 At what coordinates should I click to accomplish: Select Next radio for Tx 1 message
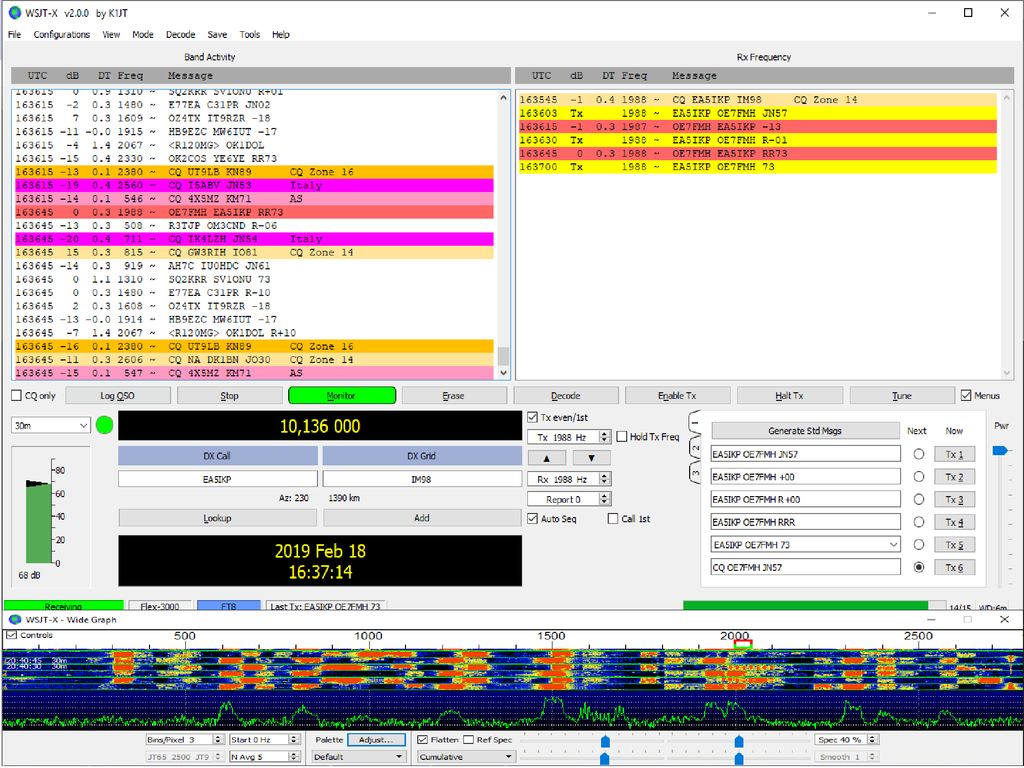pos(919,454)
